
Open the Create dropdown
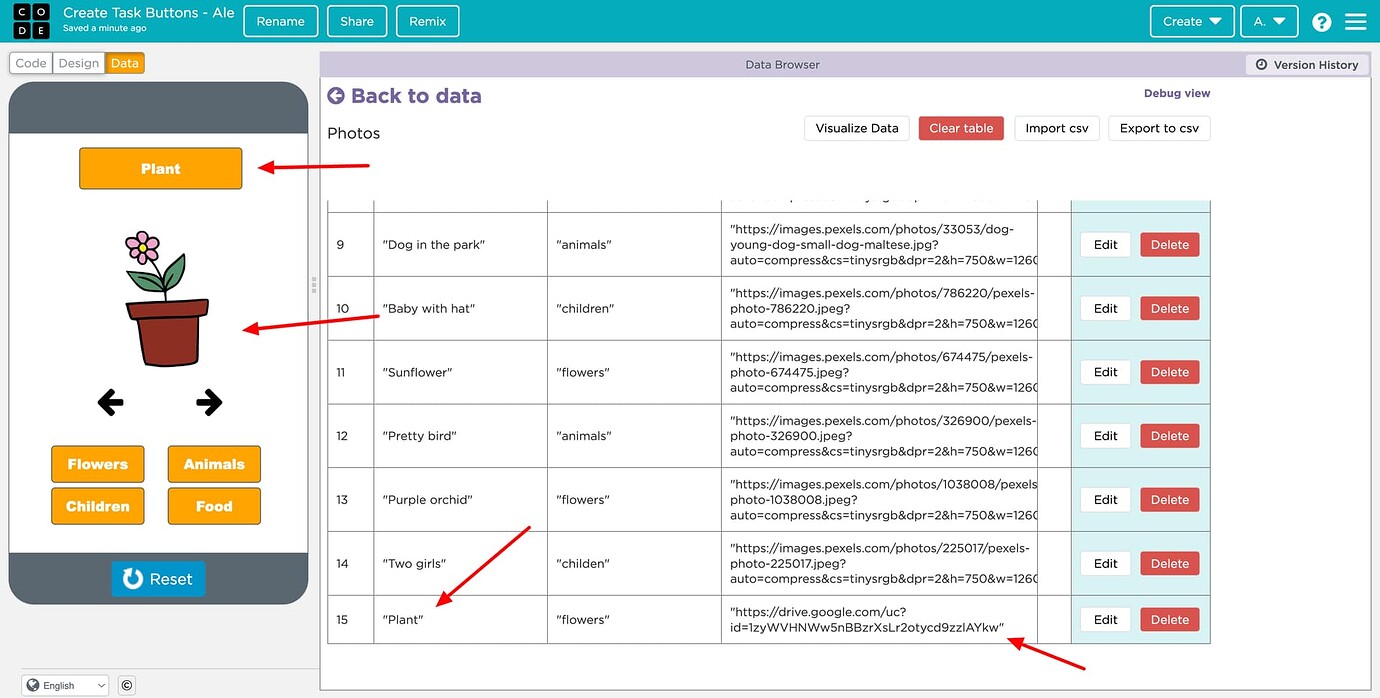(x=1191, y=21)
